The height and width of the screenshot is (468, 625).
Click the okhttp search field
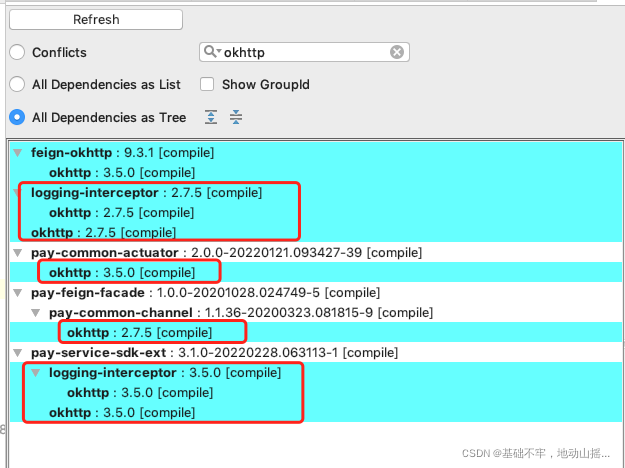(x=304, y=52)
